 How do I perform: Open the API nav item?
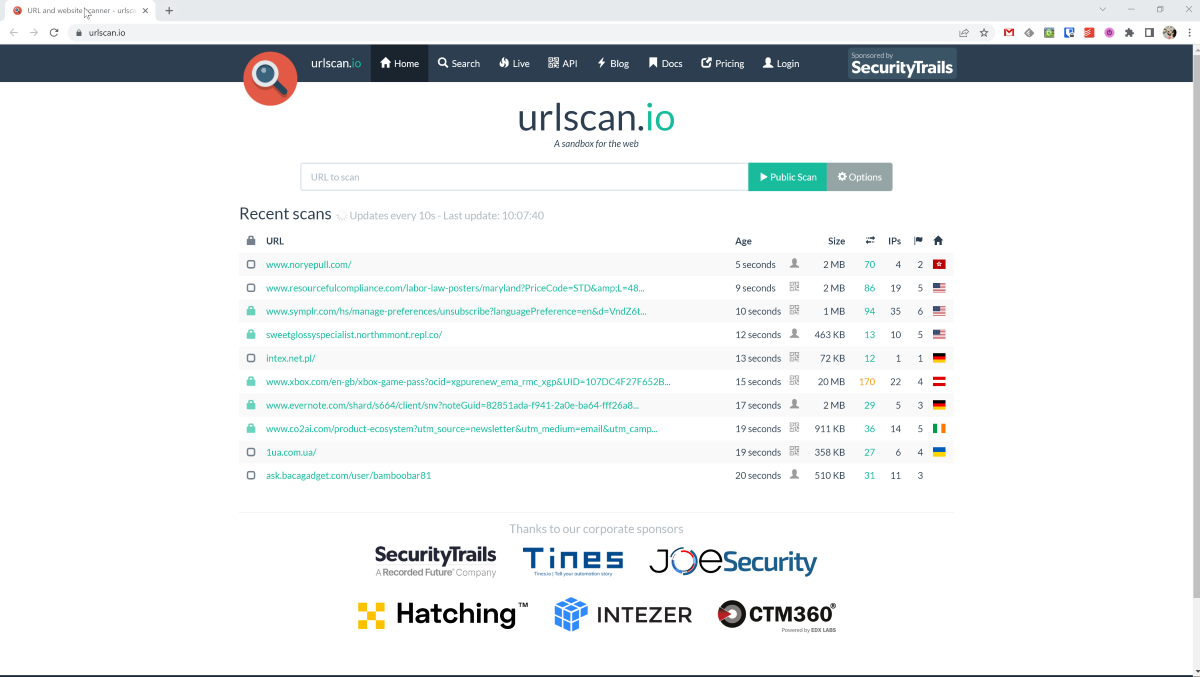tap(563, 63)
